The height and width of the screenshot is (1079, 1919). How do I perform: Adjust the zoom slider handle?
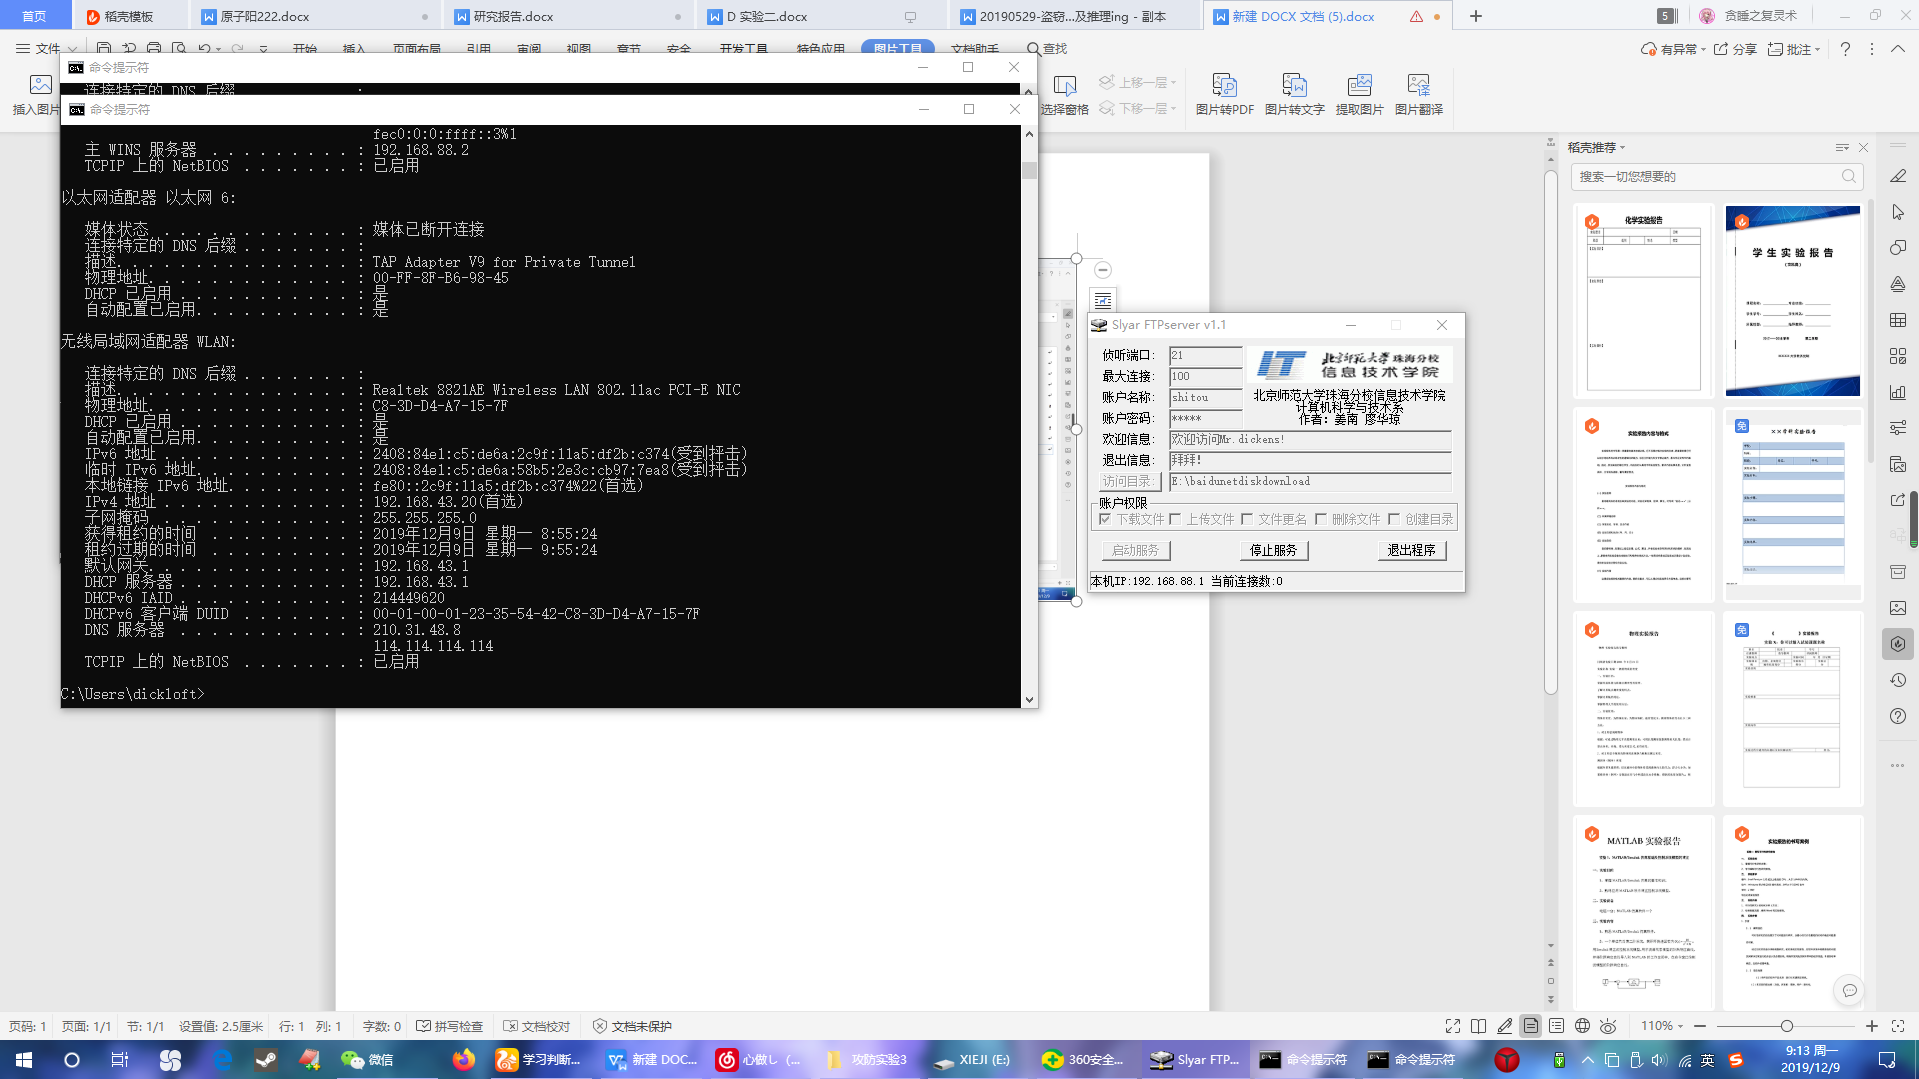(x=1786, y=1026)
